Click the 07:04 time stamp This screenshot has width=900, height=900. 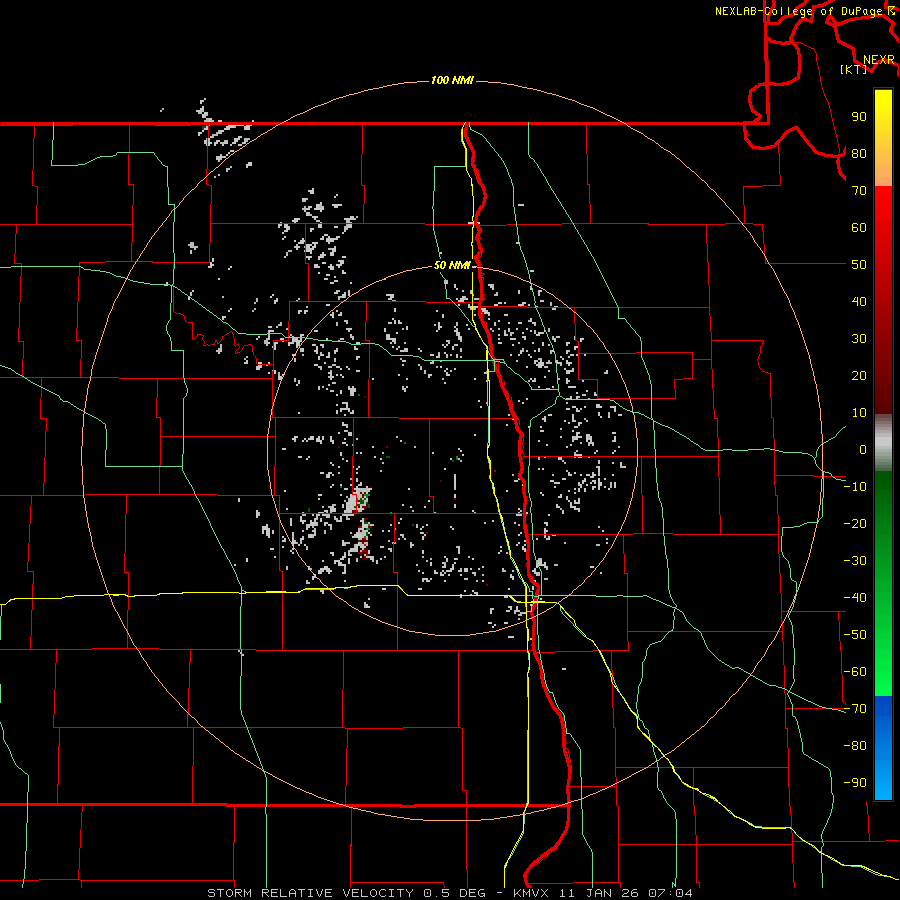pyautogui.click(x=670, y=893)
